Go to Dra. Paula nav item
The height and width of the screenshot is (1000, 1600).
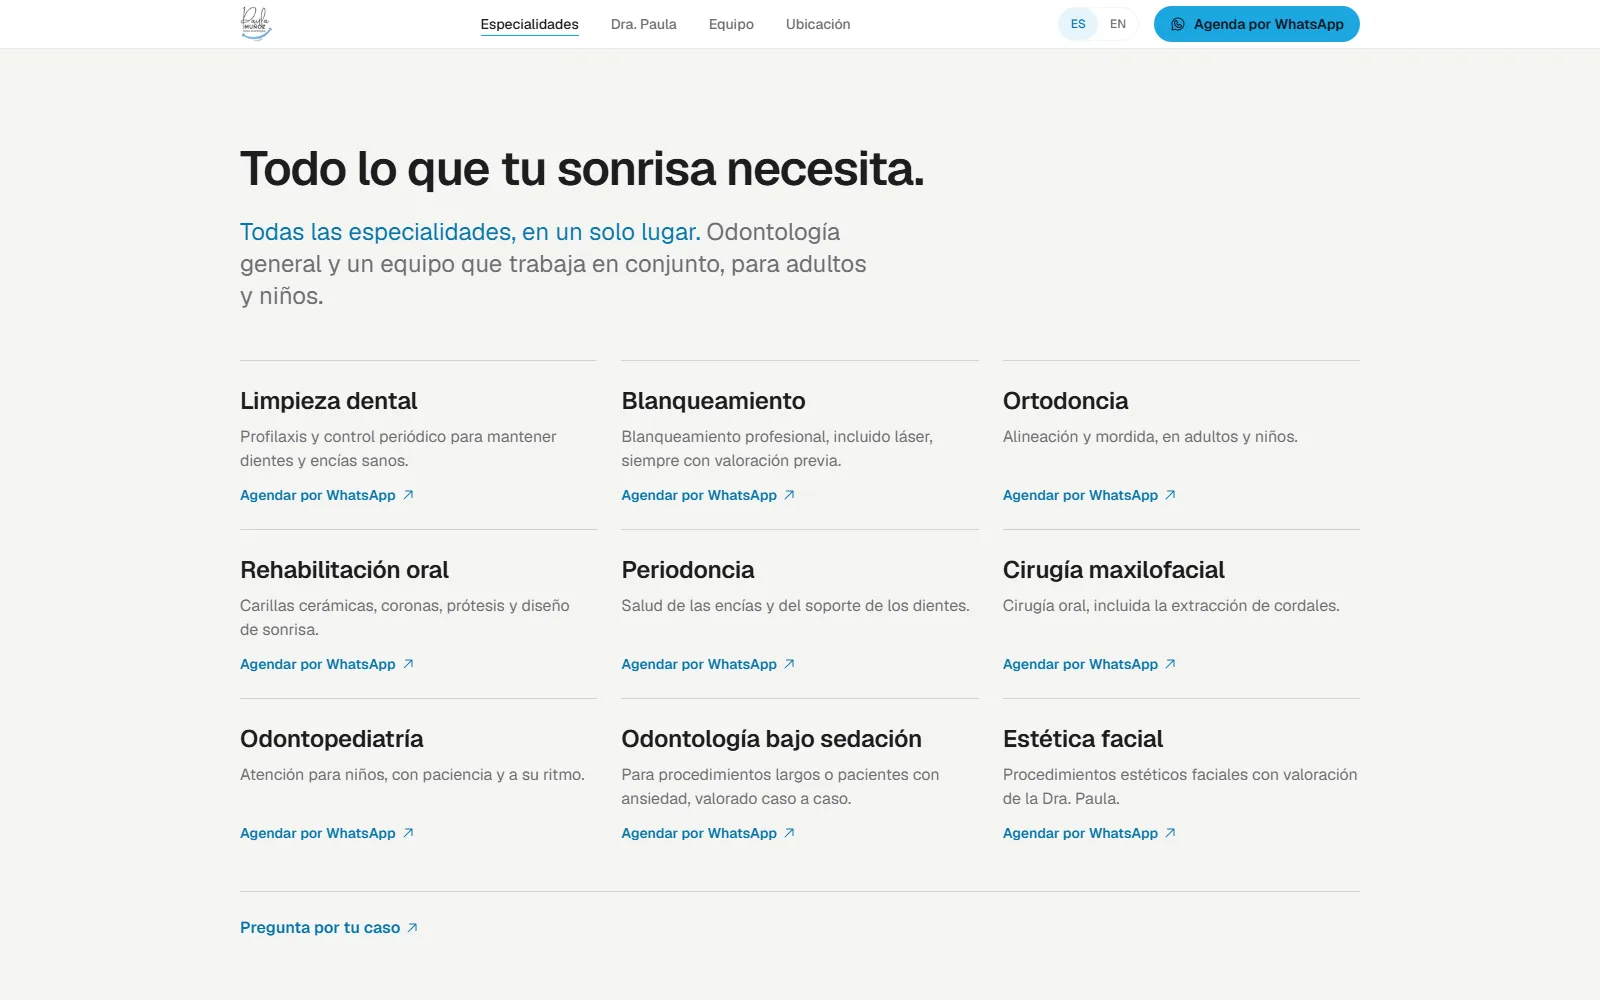pos(644,24)
